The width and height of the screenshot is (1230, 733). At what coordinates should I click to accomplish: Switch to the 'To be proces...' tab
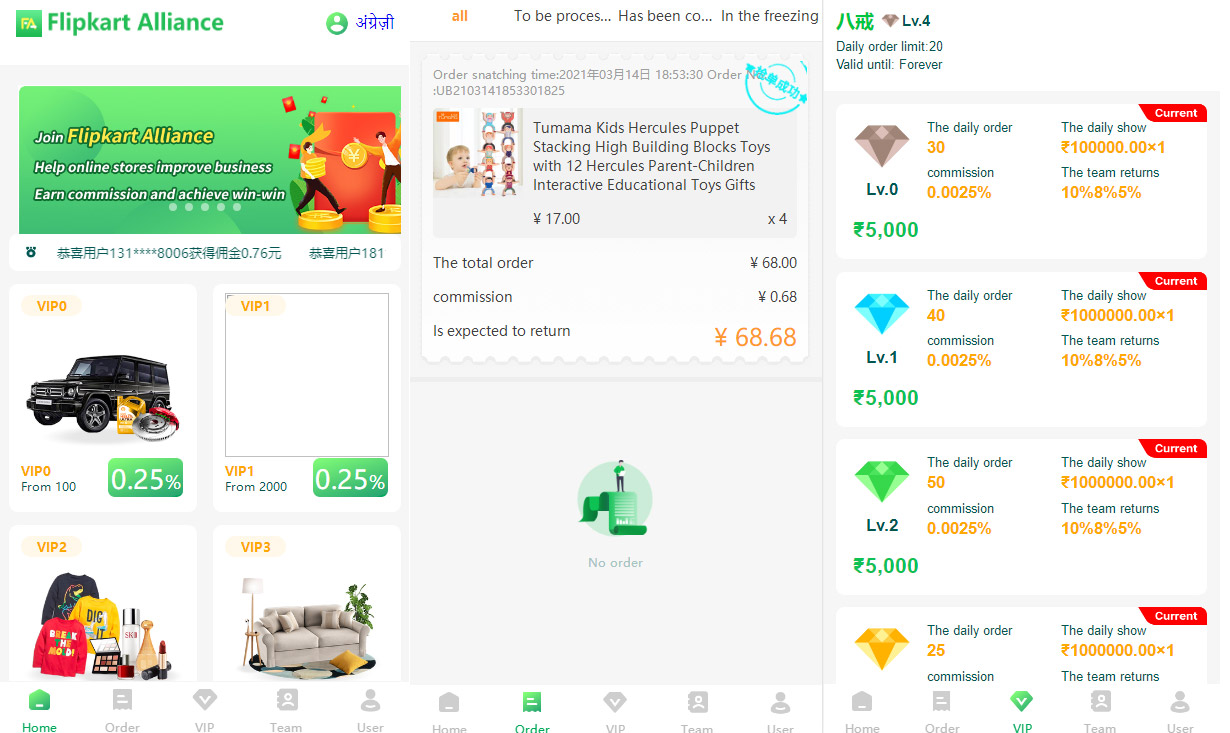pyautogui.click(x=562, y=16)
